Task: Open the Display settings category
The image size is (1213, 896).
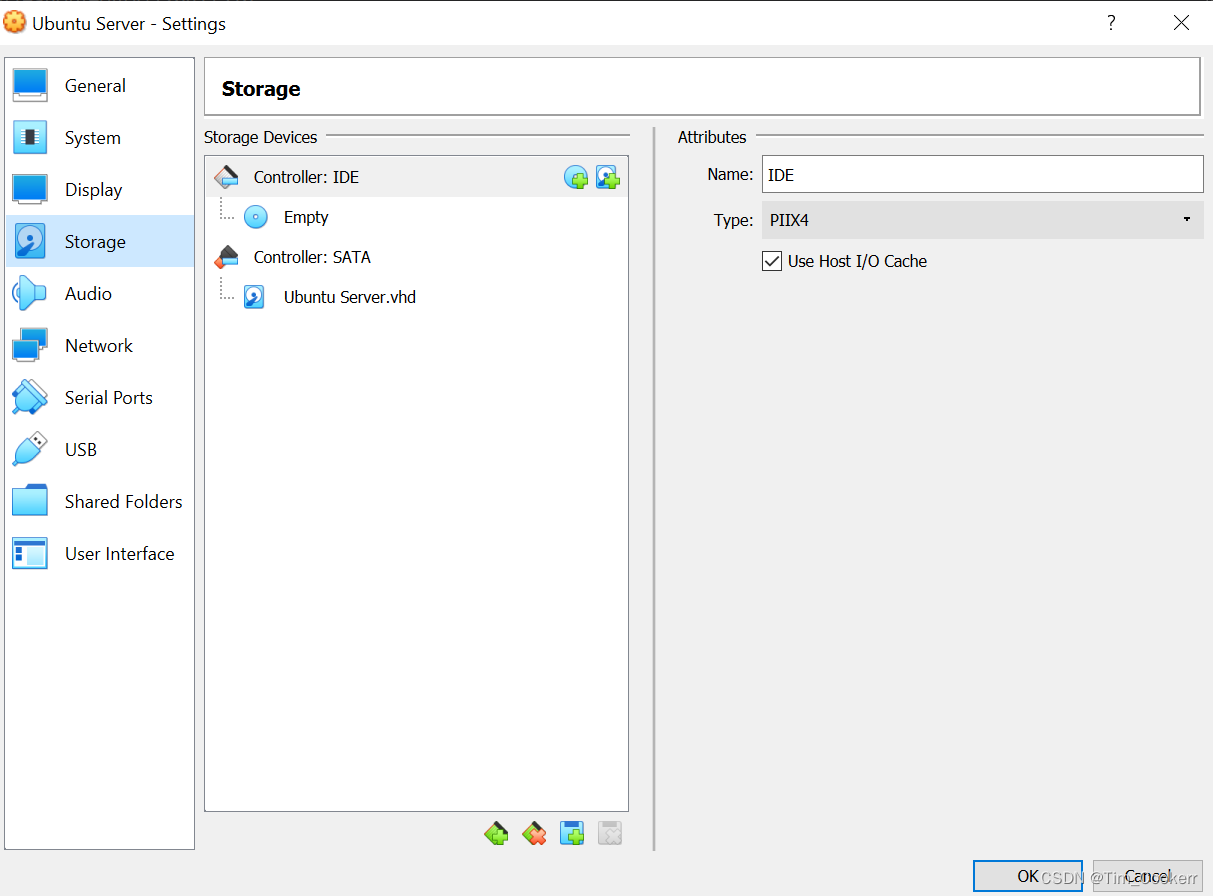Action: tap(100, 190)
